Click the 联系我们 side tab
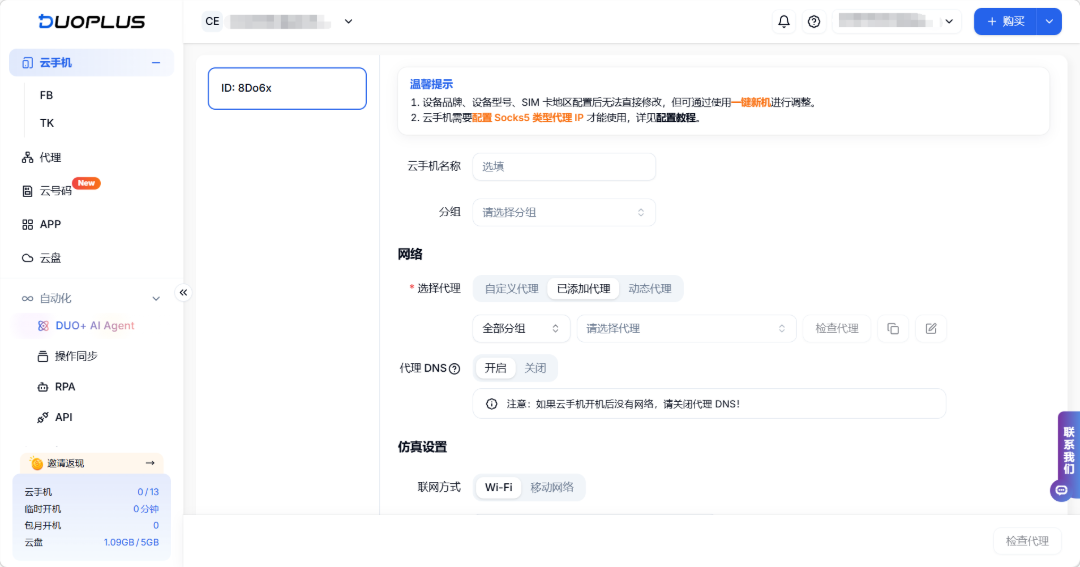 [x=1069, y=451]
